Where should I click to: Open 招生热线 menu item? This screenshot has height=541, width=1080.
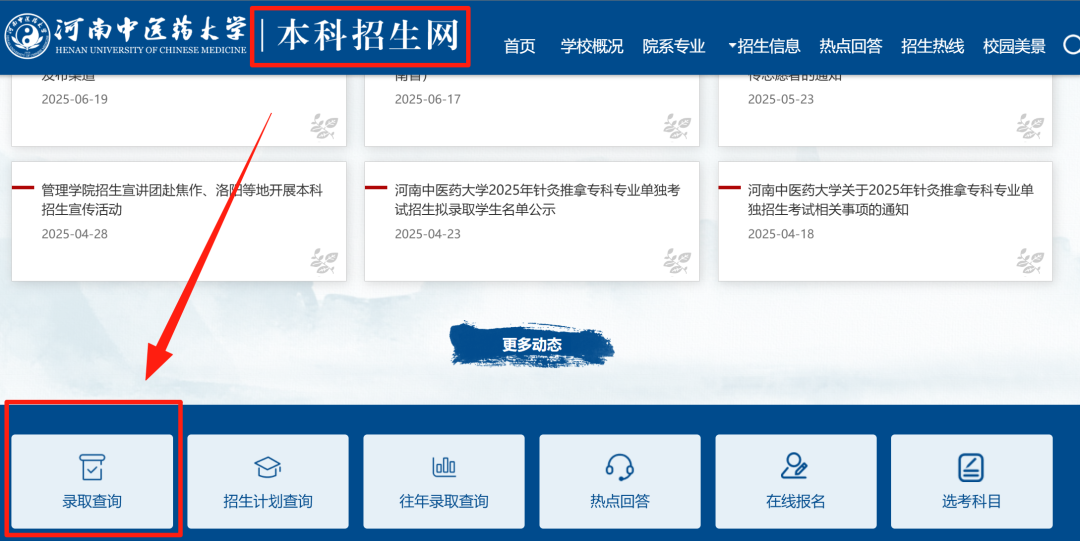click(x=933, y=46)
